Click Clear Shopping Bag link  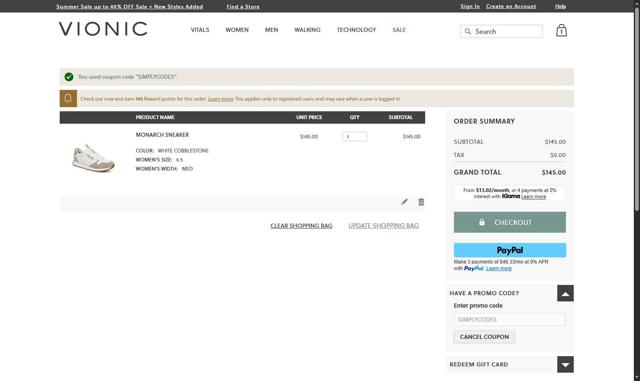tap(301, 226)
